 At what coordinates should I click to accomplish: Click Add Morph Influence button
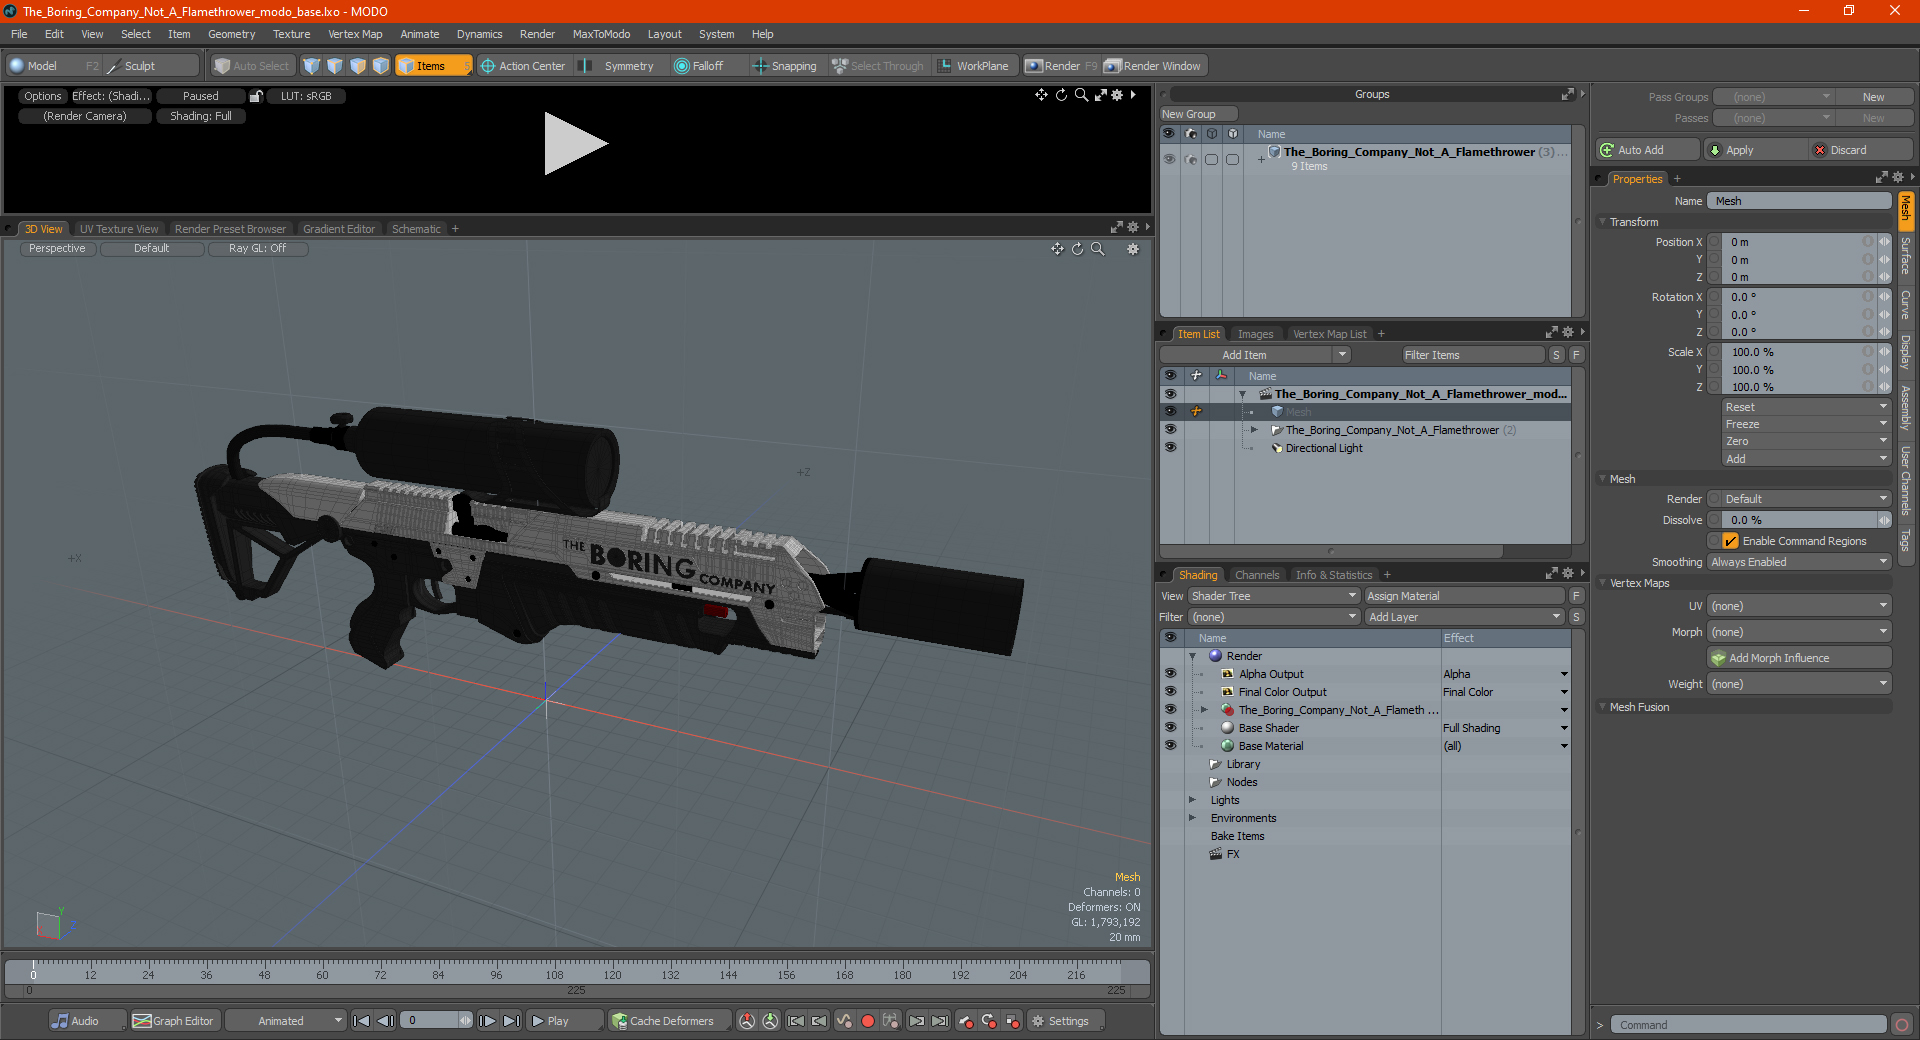click(1799, 658)
